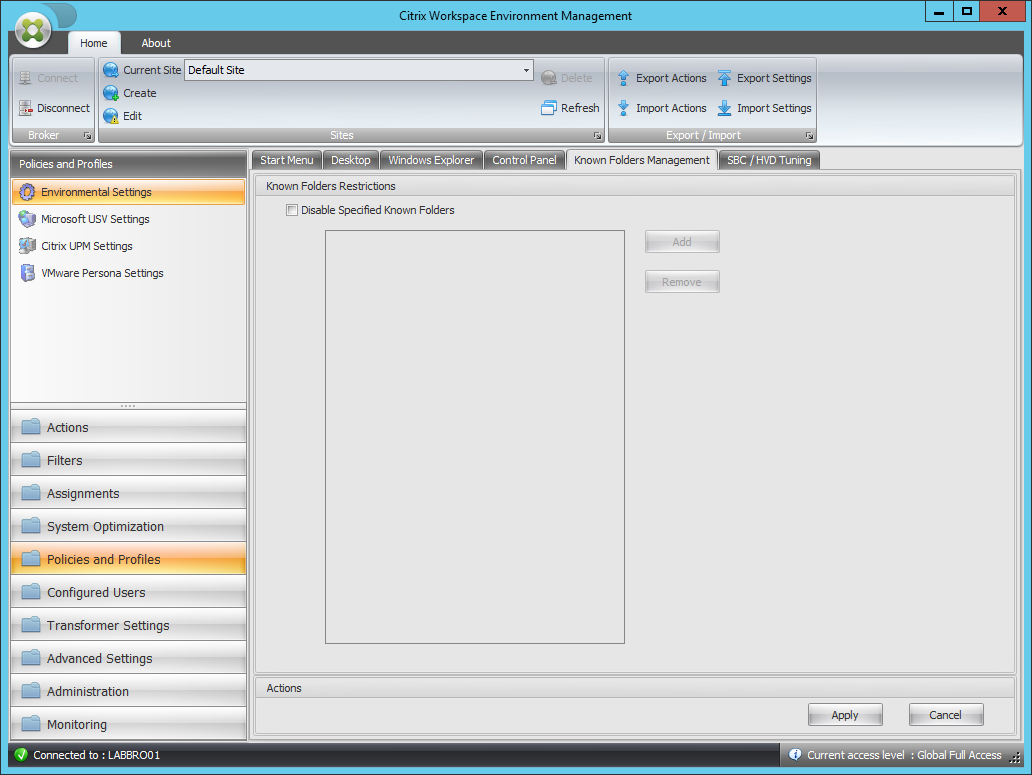Click the Import Settings icon

click(x=763, y=108)
